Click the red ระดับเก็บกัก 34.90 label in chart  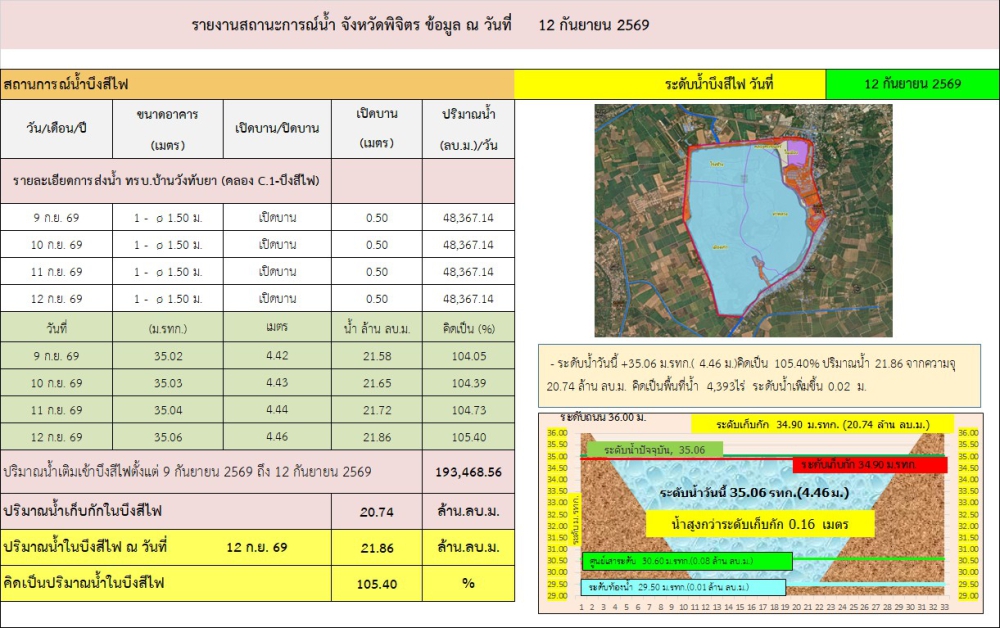[x=869, y=465]
